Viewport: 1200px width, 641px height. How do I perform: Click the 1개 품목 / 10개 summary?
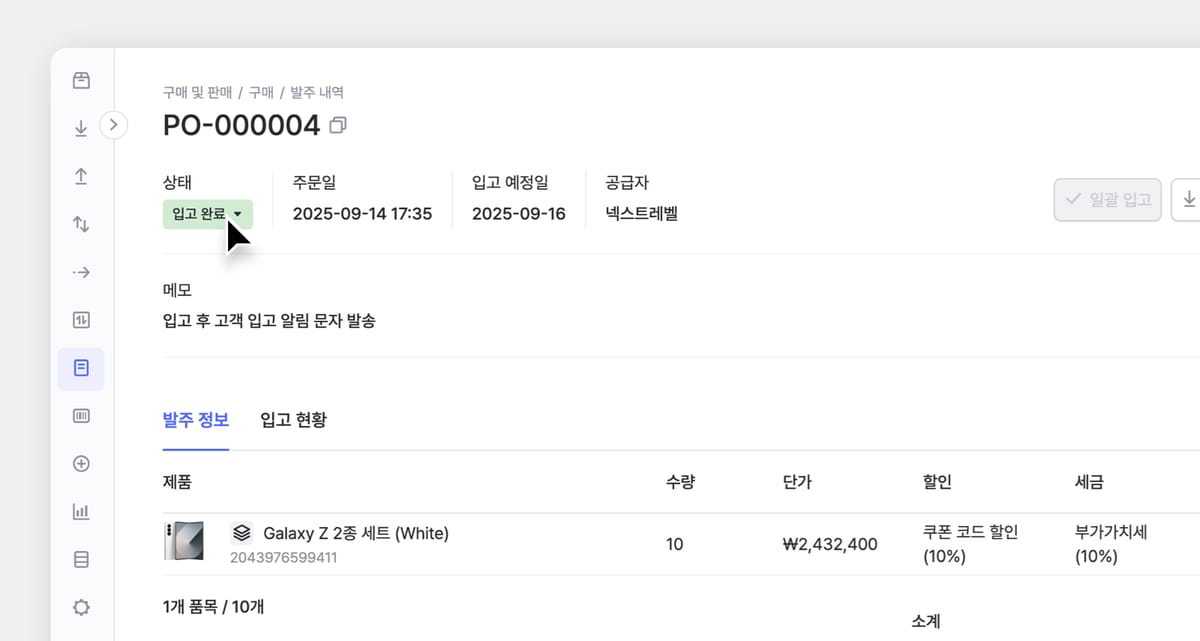[213, 606]
